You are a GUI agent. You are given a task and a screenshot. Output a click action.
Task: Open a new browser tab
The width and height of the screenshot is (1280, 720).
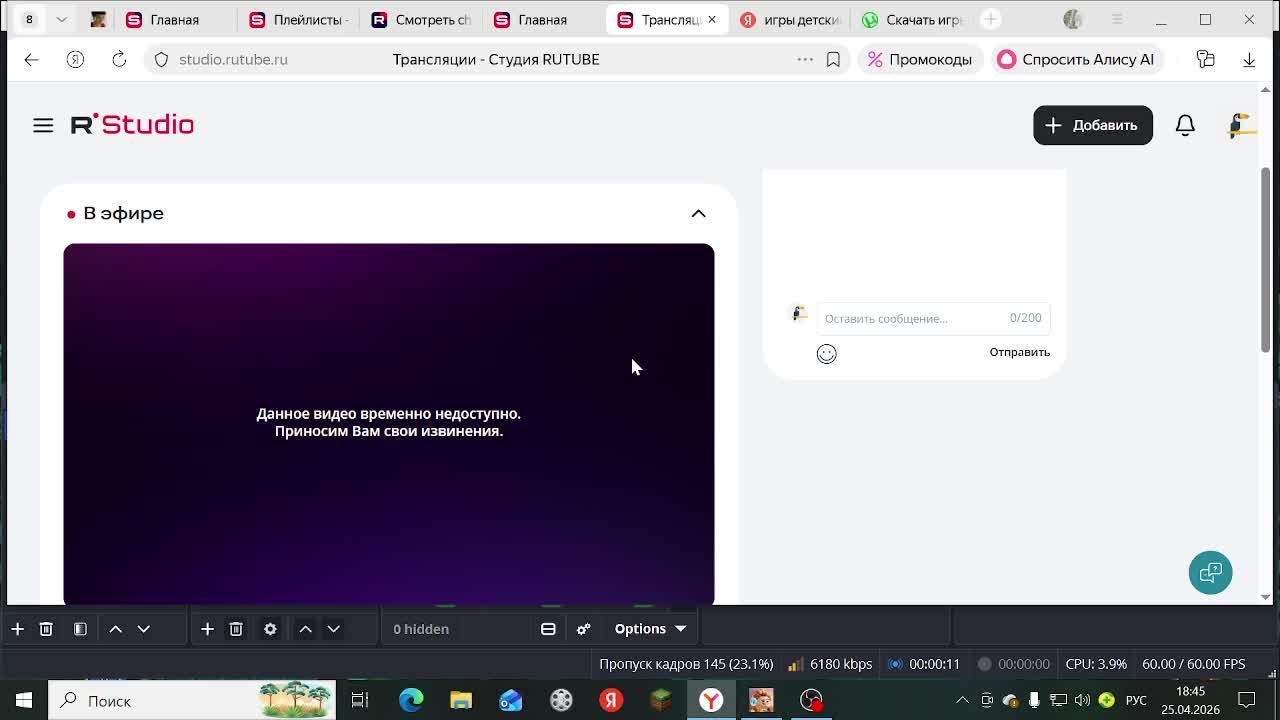pyautogui.click(x=990, y=19)
